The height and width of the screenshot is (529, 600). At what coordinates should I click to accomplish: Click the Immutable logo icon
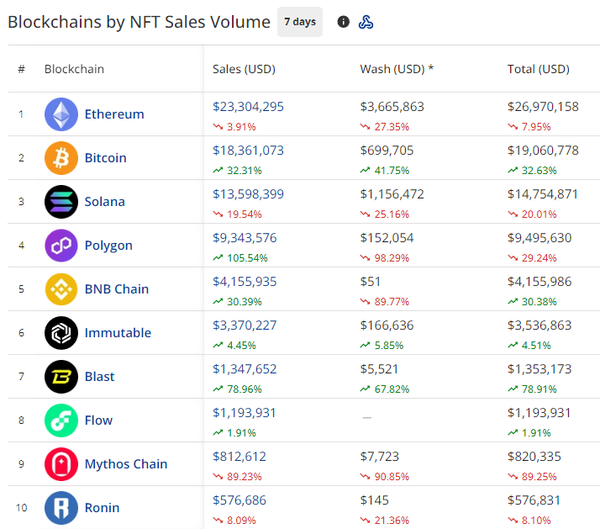click(61, 332)
